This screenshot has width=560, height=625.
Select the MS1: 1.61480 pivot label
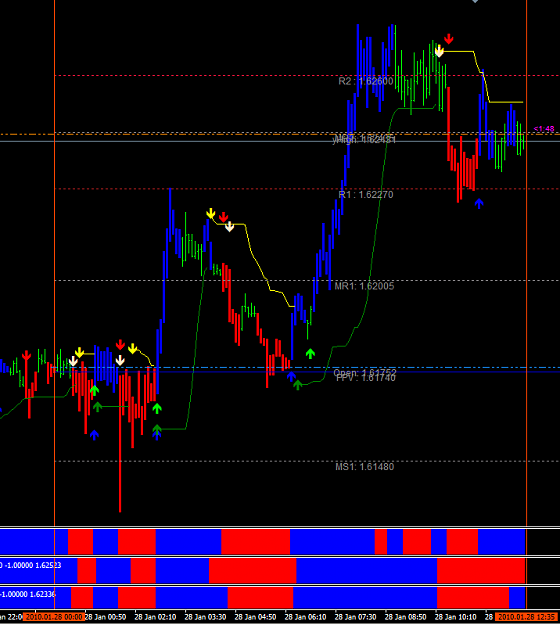tap(364, 466)
